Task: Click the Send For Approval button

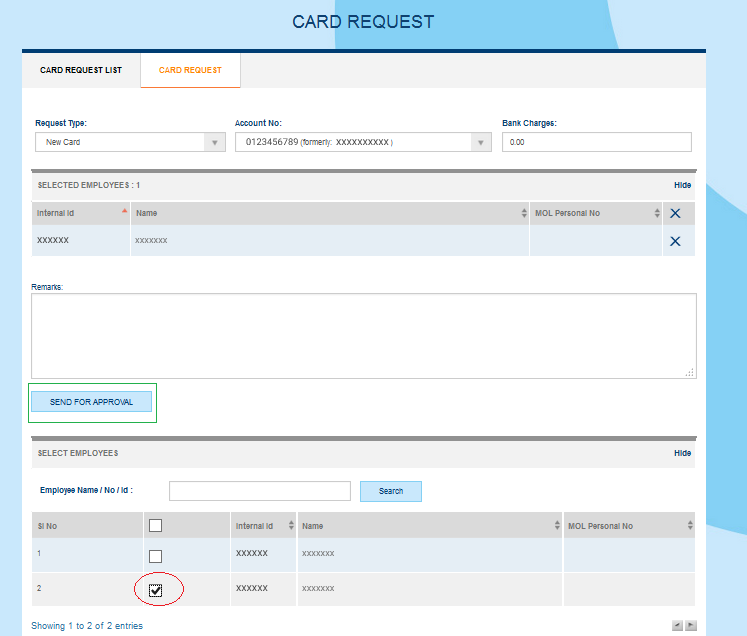Action: point(91,402)
